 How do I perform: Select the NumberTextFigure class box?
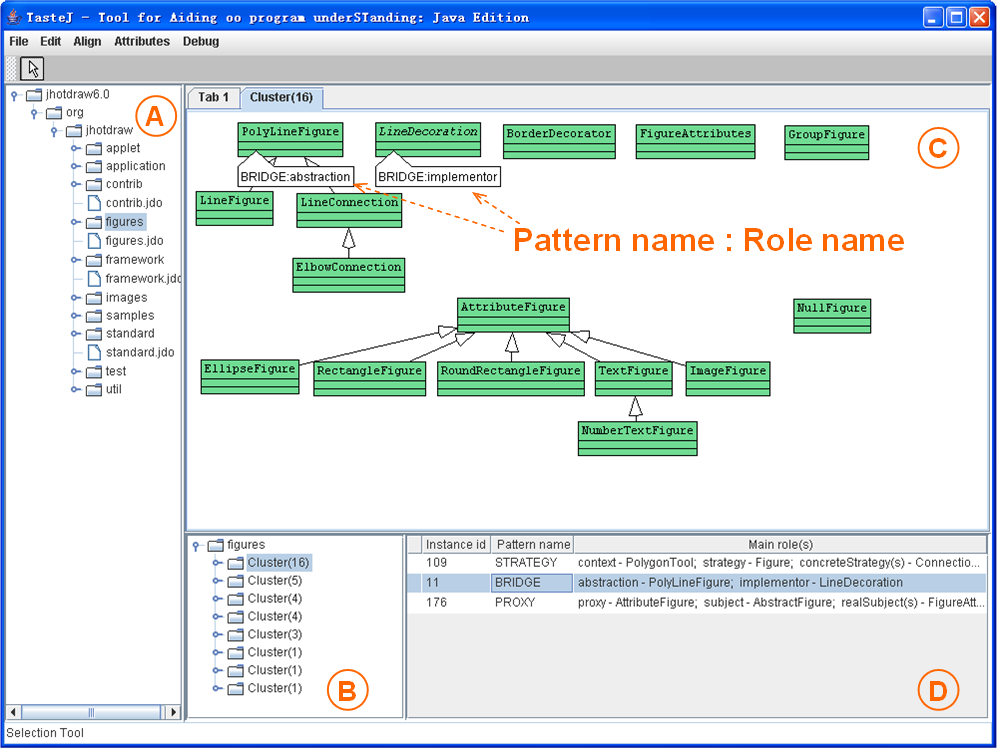[638, 438]
